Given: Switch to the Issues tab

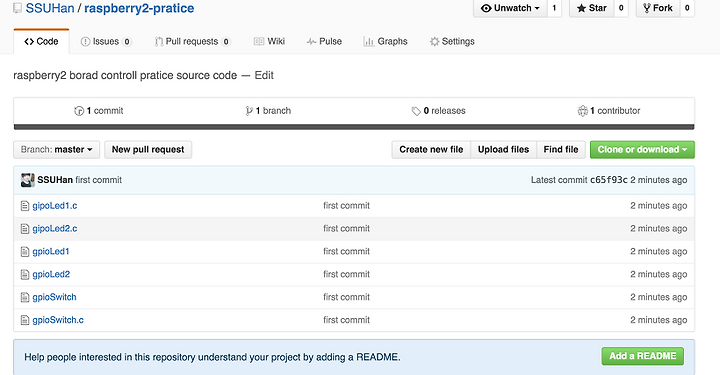Looking at the screenshot, I should click(106, 41).
